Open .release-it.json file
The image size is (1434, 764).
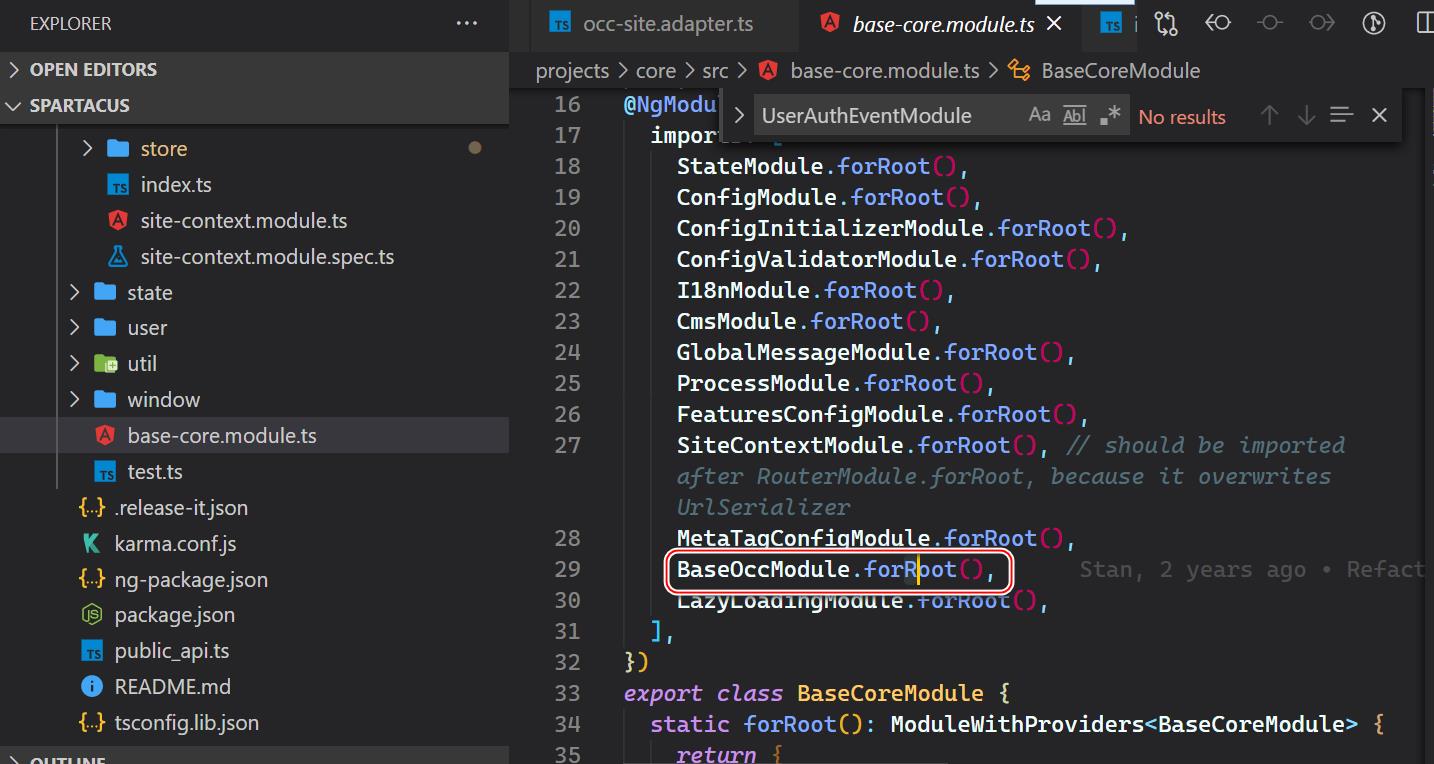pyautogui.click(x=181, y=508)
